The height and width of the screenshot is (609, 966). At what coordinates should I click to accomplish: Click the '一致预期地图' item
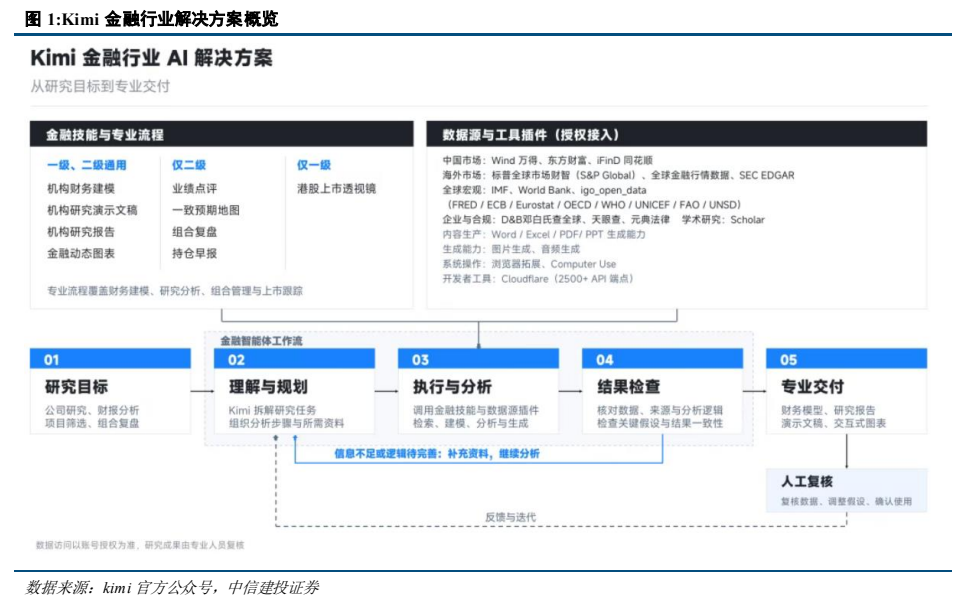click(x=206, y=210)
